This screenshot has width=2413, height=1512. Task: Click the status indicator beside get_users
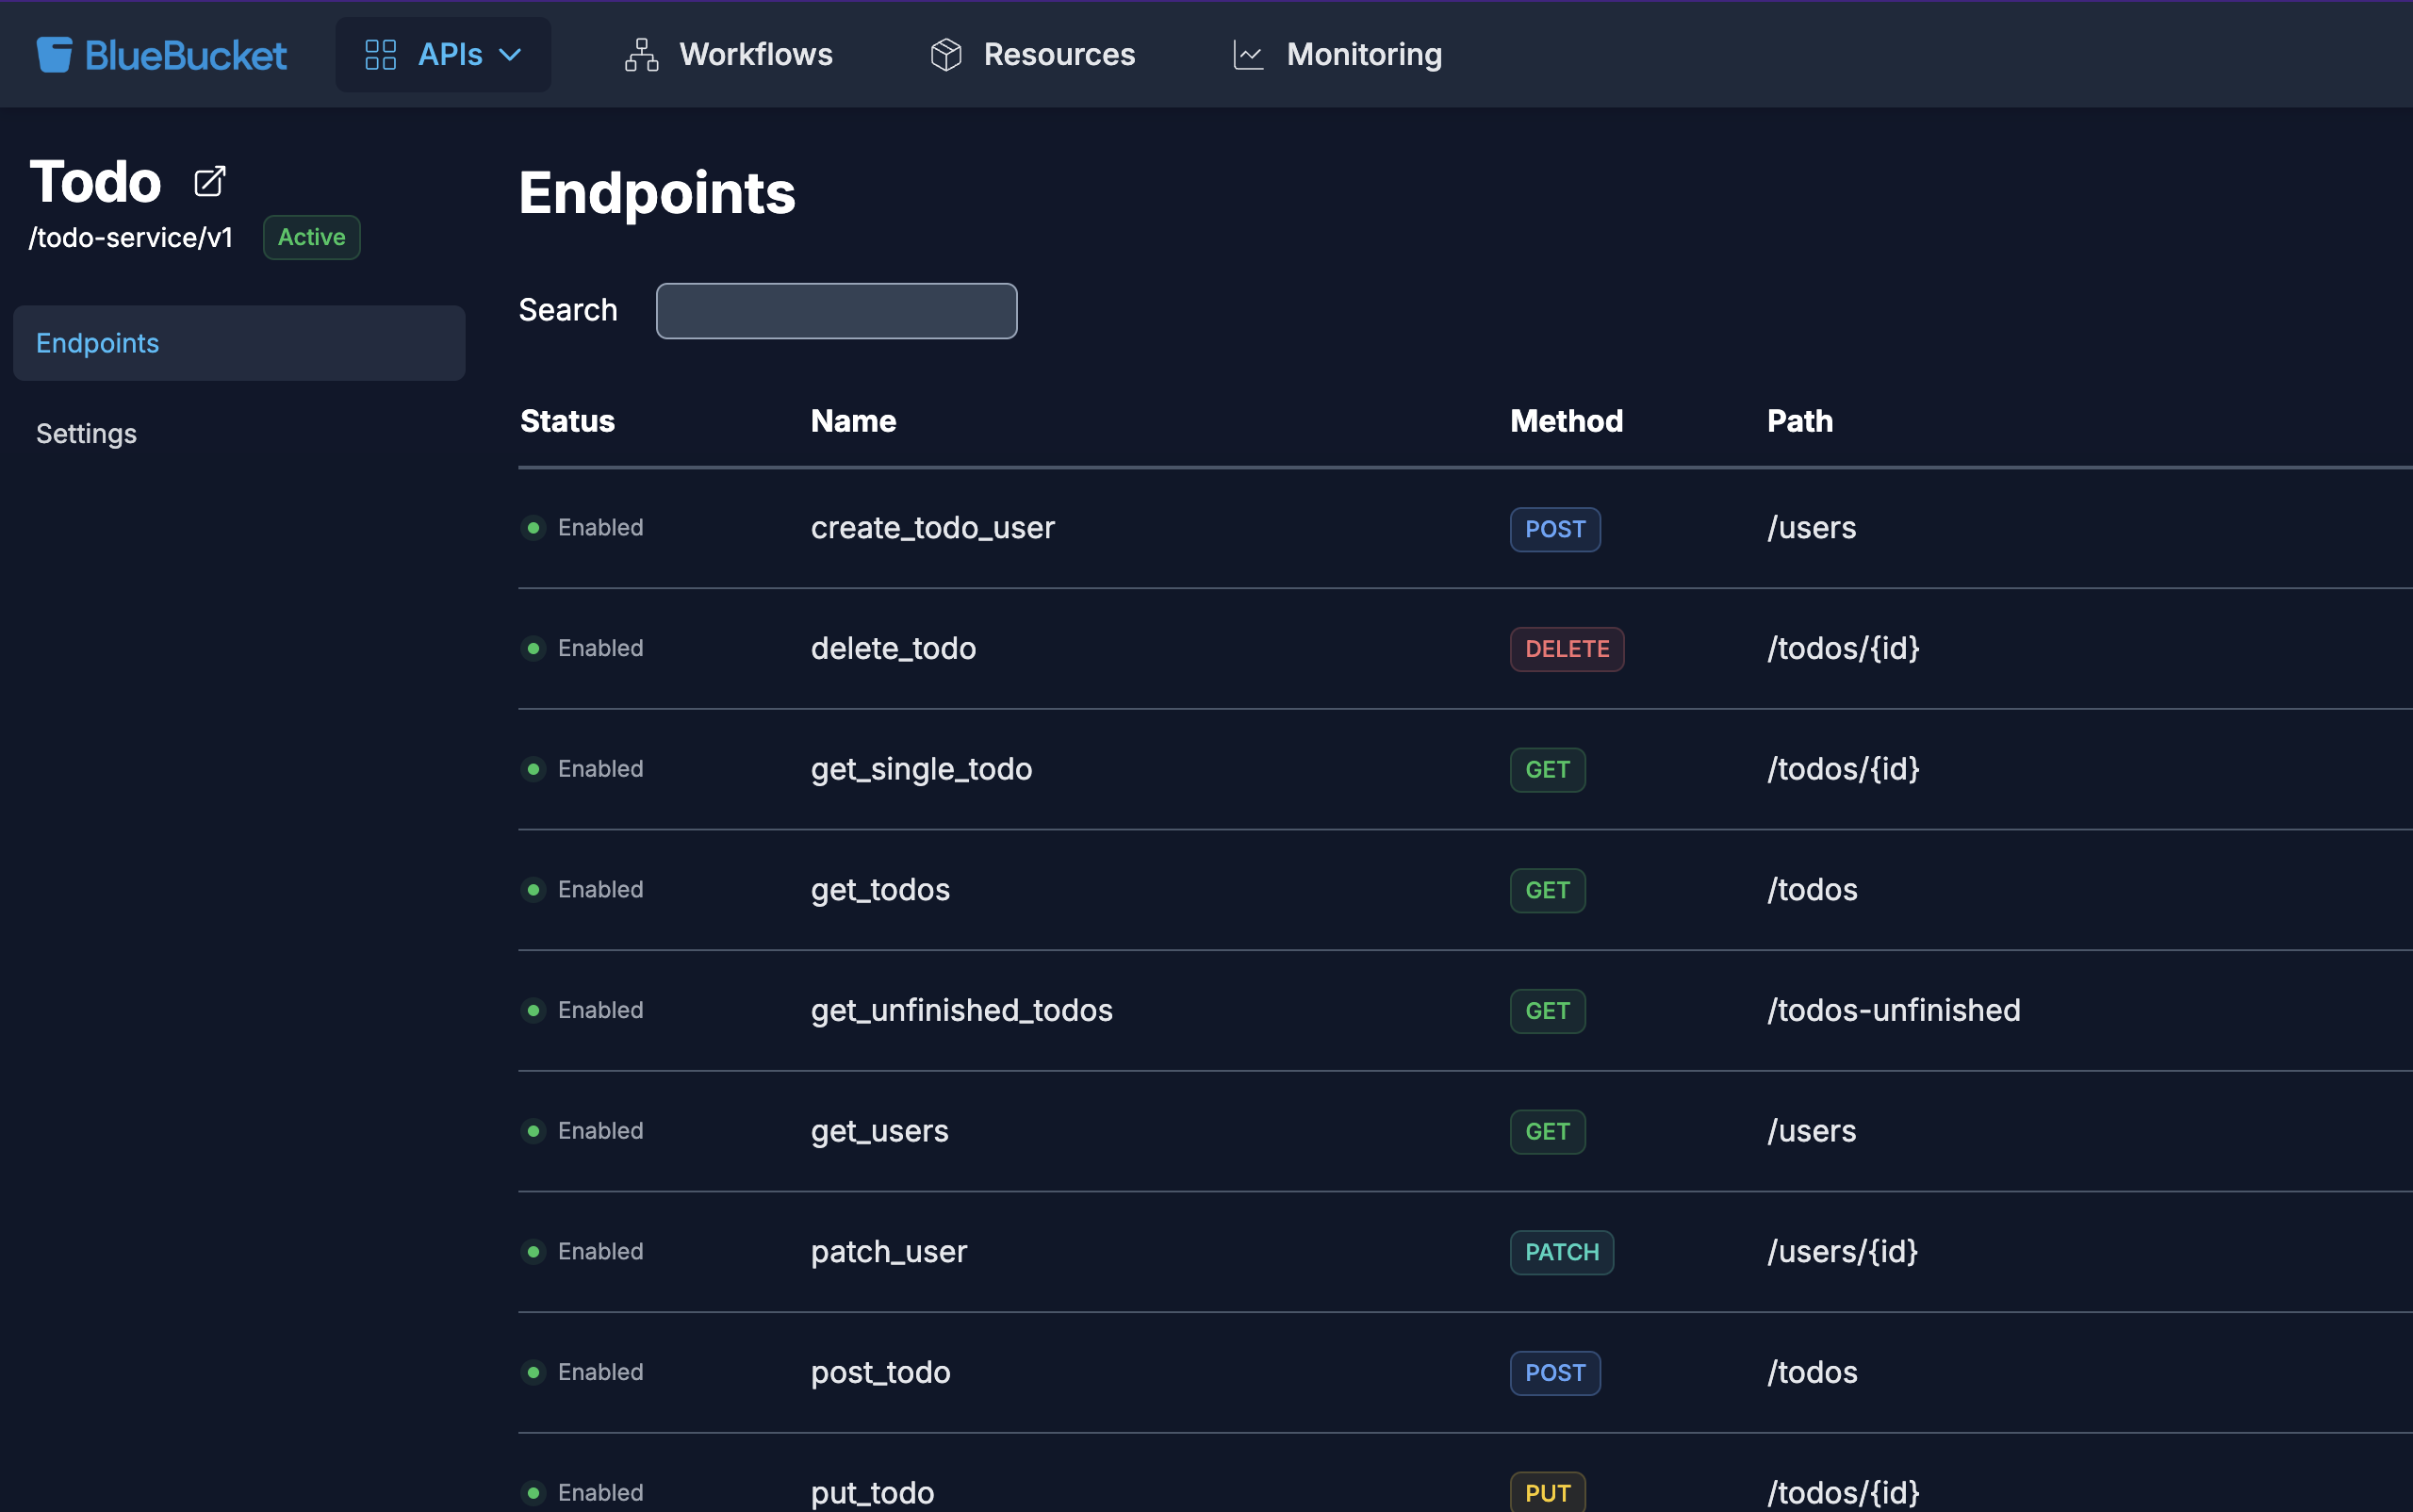(x=534, y=1131)
